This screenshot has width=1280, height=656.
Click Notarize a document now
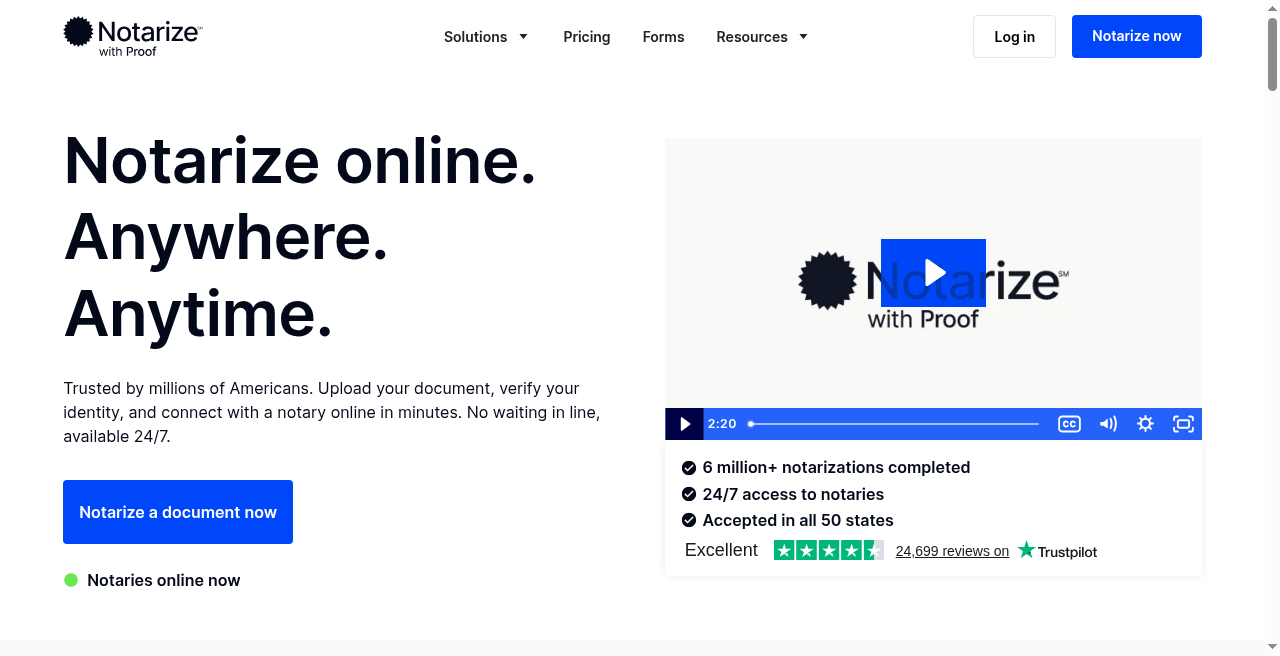click(x=178, y=512)
